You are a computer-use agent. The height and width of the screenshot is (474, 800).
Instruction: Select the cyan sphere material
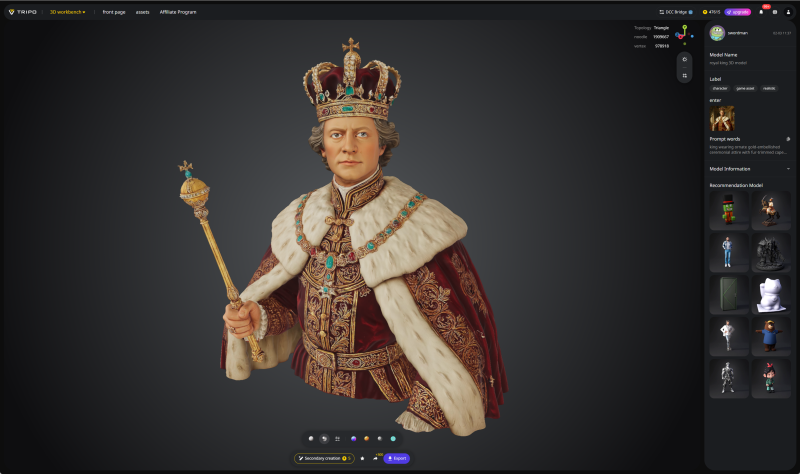coord(393,438)
